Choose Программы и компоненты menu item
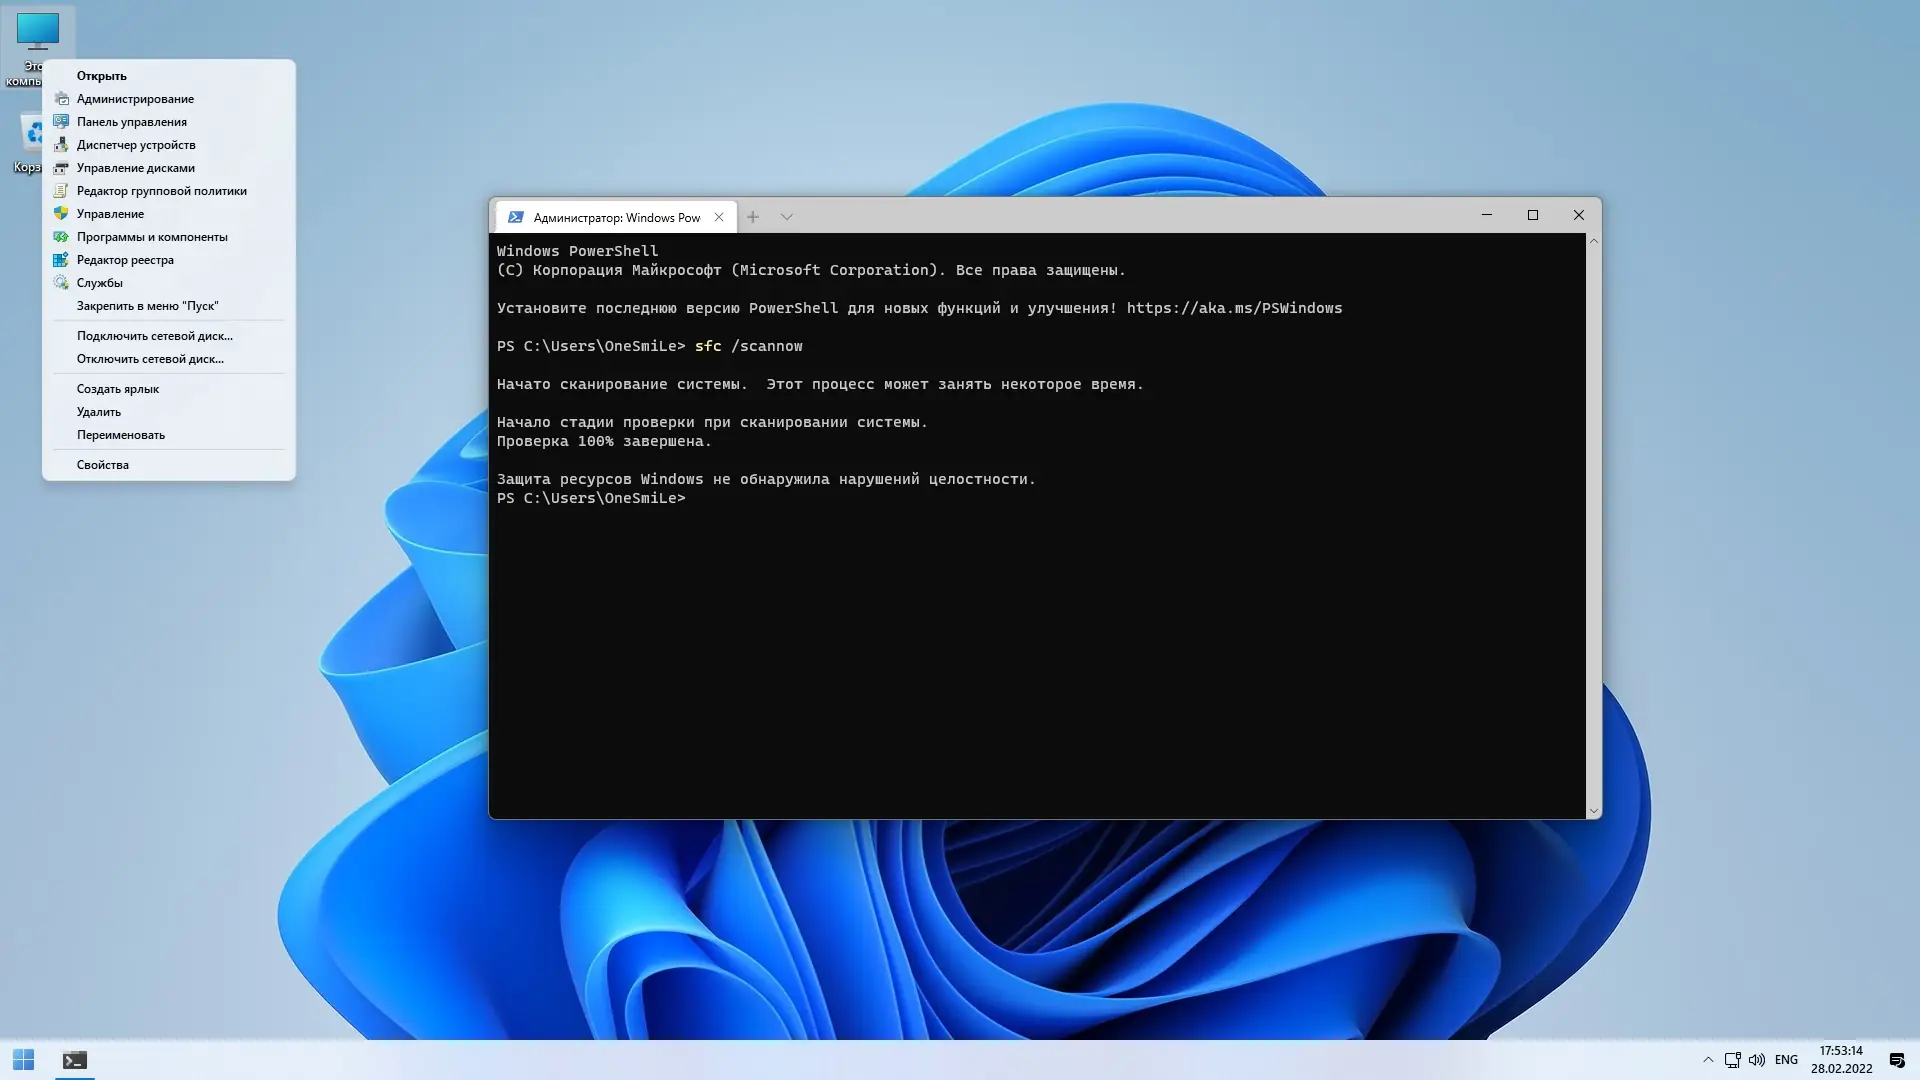The width and height of the screenshot is (1920, 1080). [x=152, y=237]
